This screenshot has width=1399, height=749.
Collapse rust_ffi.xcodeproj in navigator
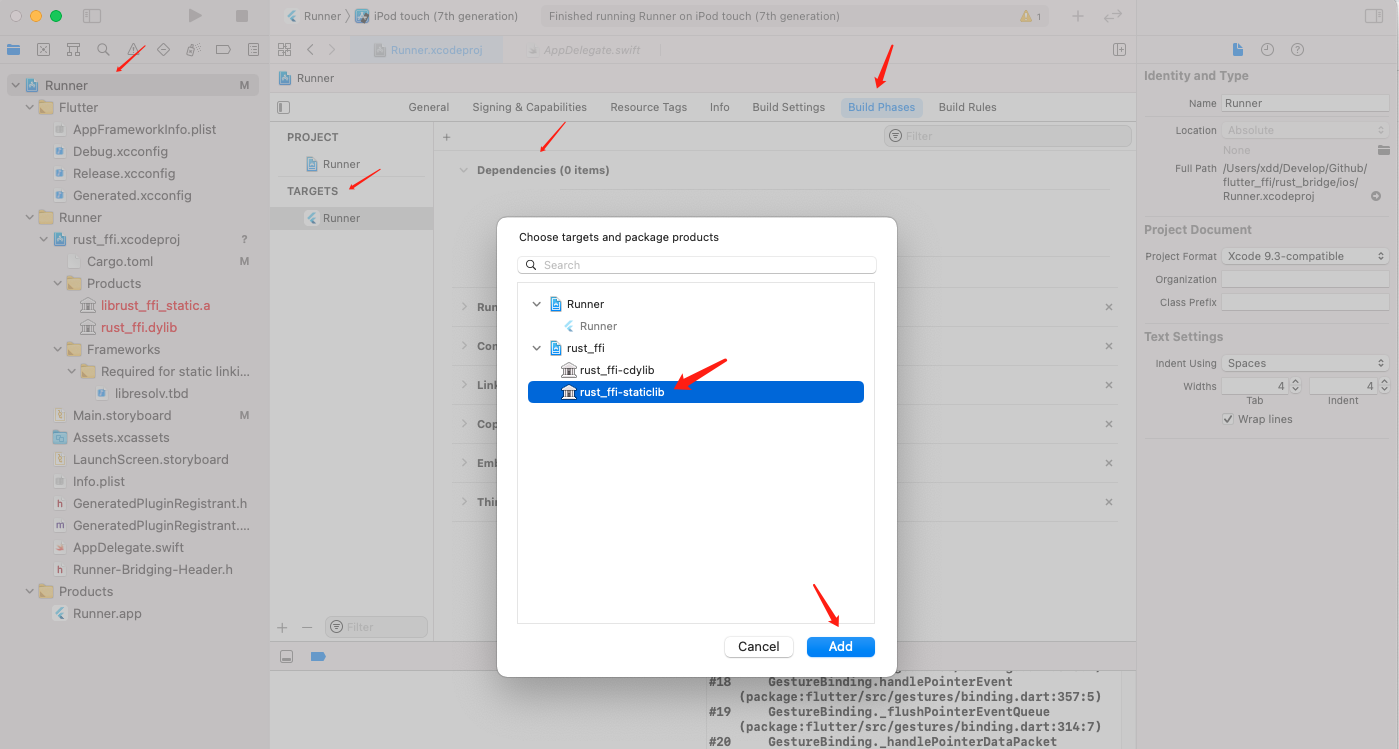pyautogui.click(x=44, y=239)
